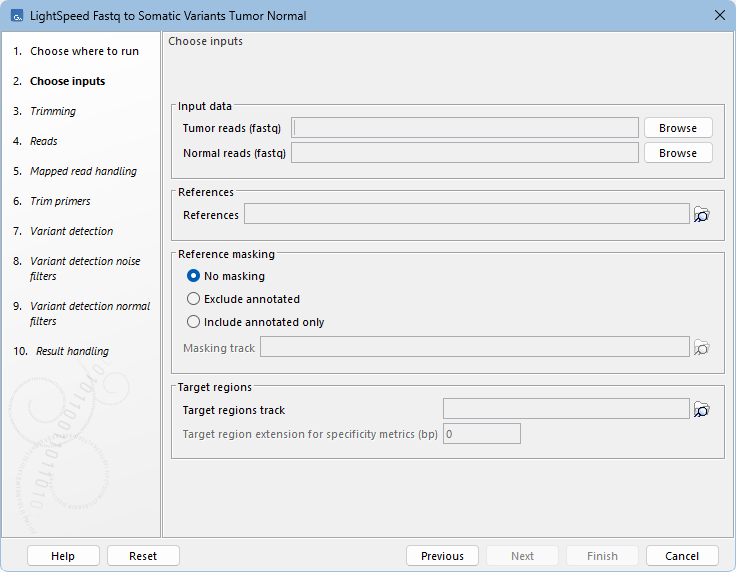Select the No masking radio option
The height and width of the screenshot is (572, 736).
click(x=193, y=276)
